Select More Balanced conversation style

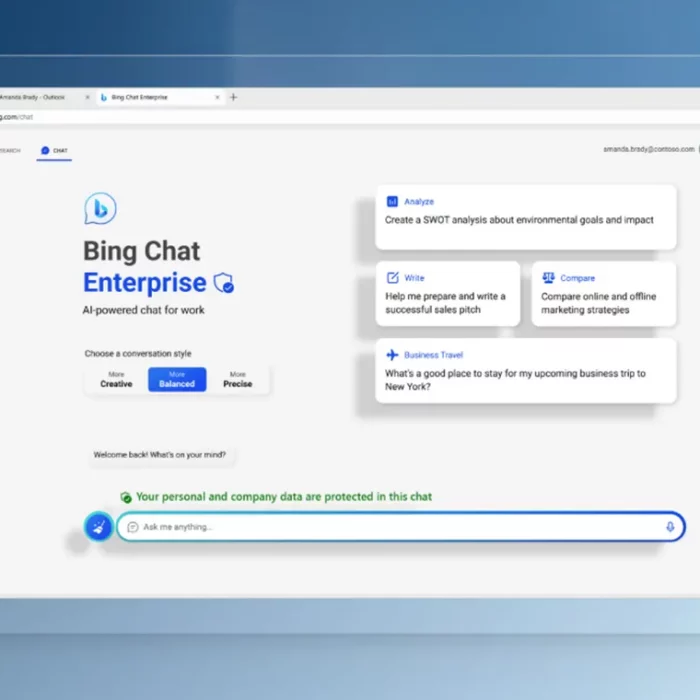pos(177,379)
